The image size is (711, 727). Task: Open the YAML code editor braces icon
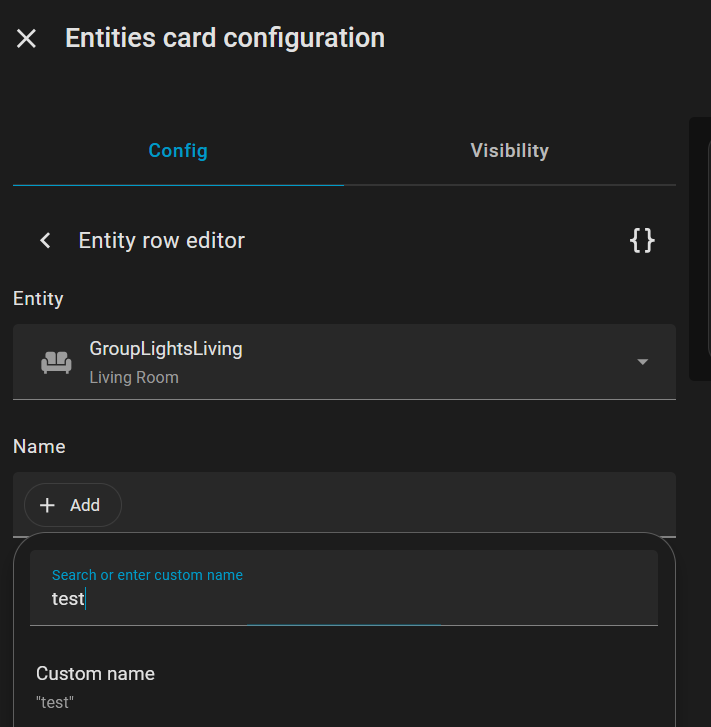642,240
